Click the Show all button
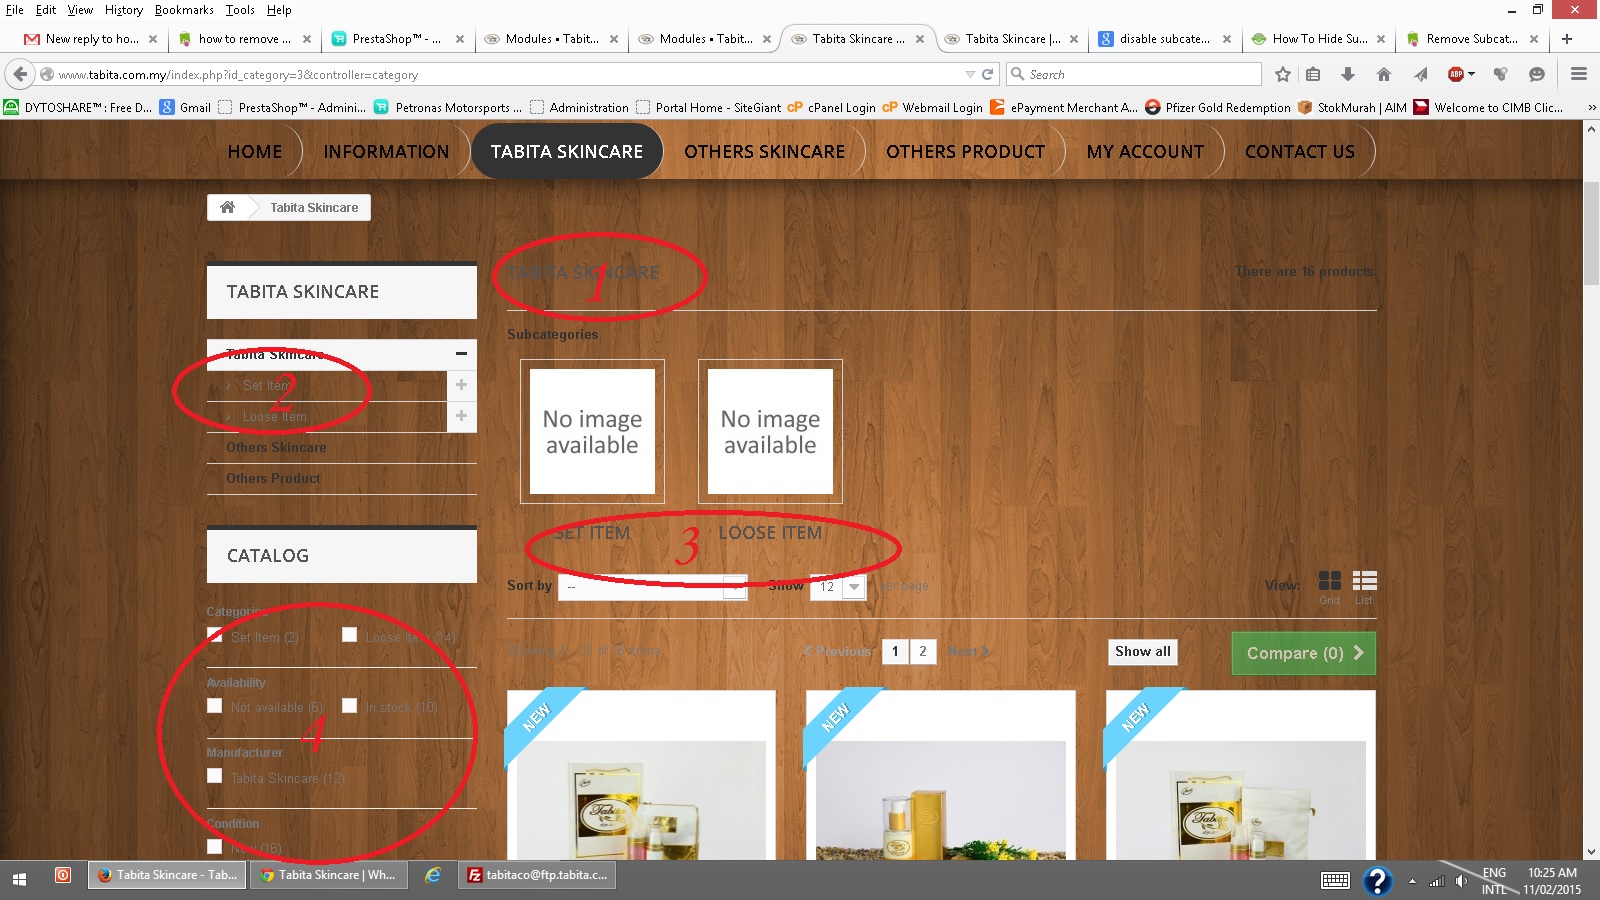The height and width of the screenshot is (900, 1600). 1142,652
